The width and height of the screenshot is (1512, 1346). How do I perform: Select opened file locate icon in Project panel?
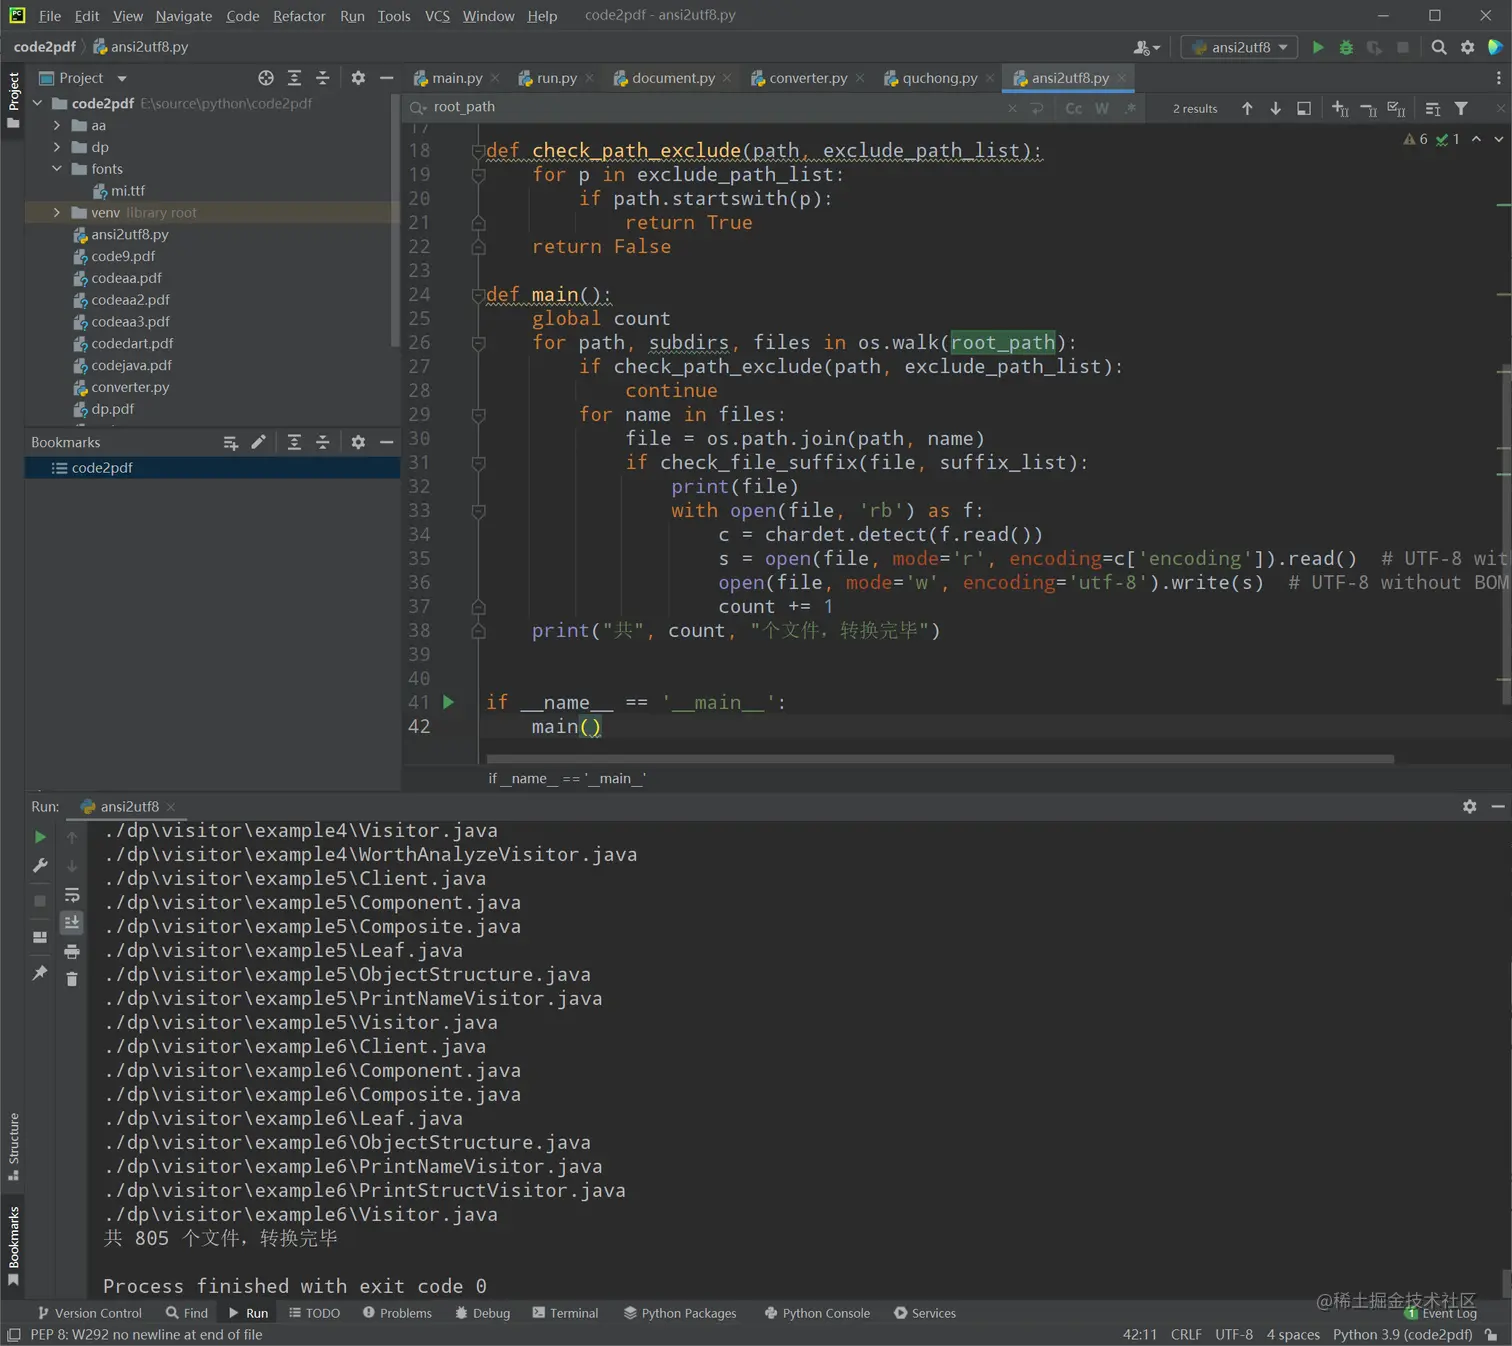click(266, 78)
